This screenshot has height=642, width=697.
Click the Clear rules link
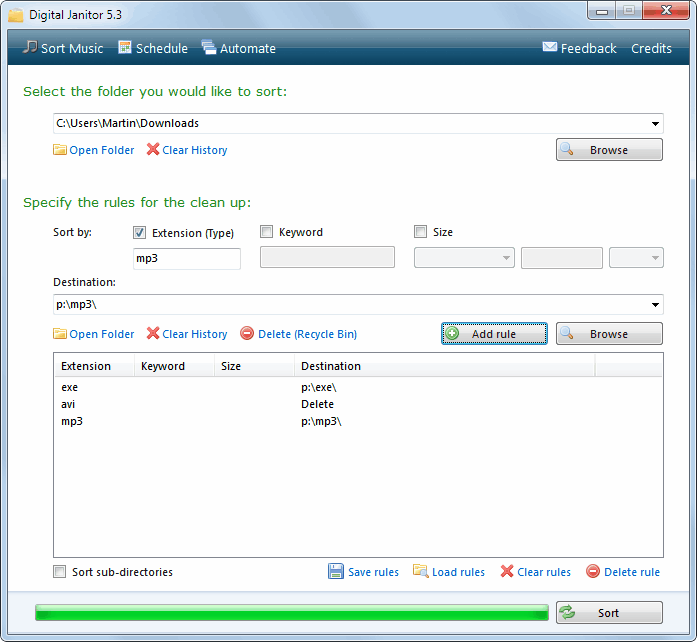[x=544, y=572]
